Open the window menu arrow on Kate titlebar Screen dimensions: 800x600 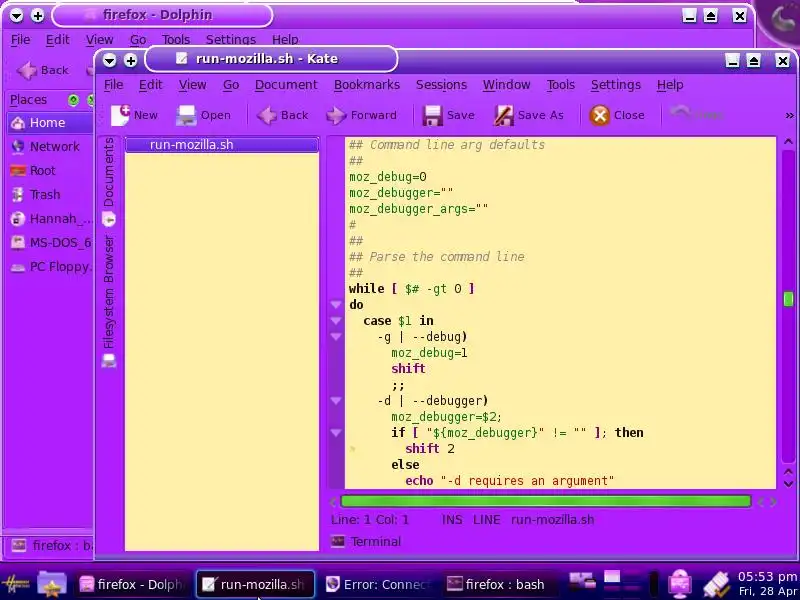(109, 61)
